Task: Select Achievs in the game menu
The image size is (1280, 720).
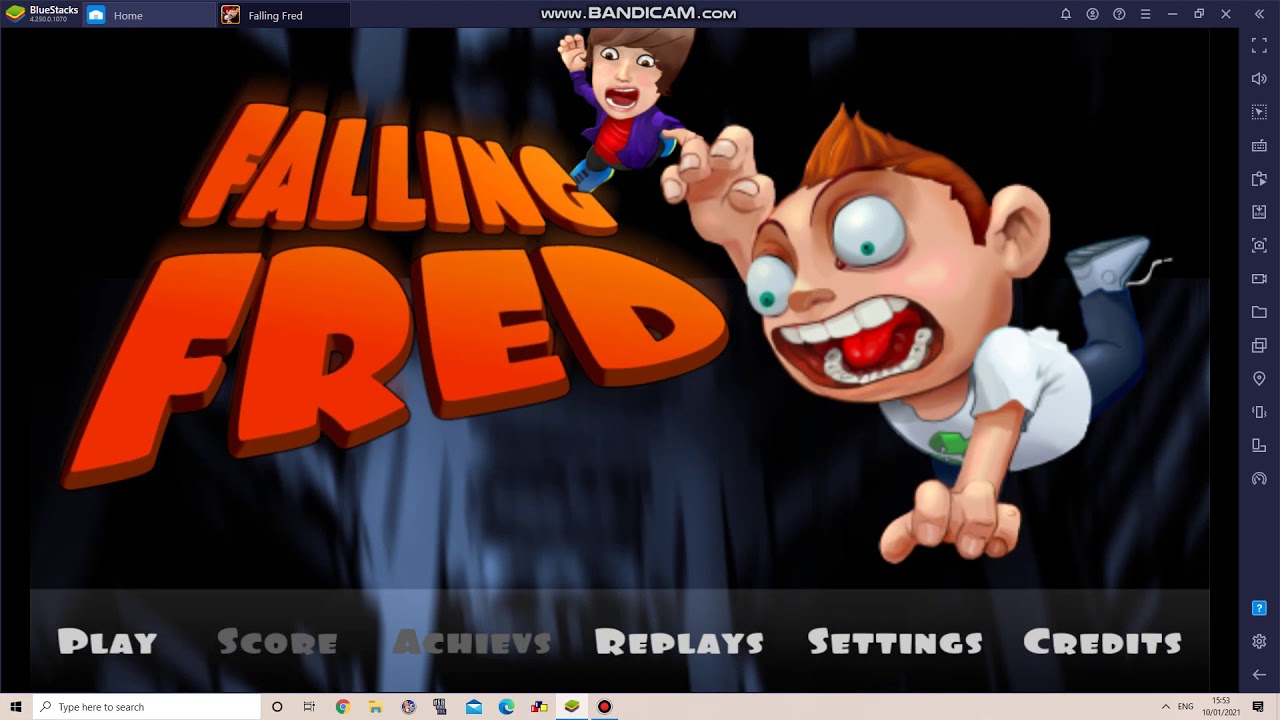Action: point(472,642)
